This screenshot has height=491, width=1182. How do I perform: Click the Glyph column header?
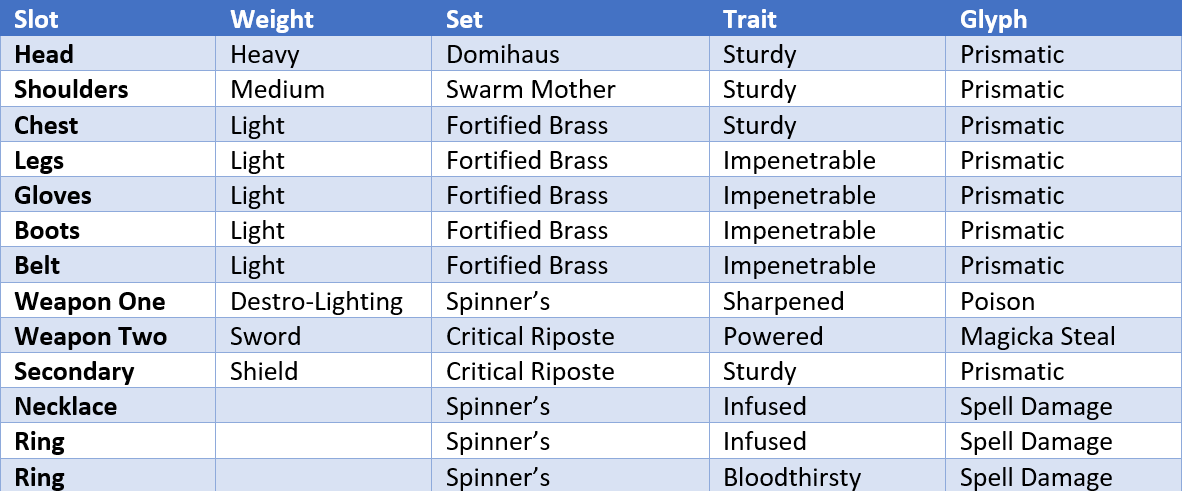point(993,20)
